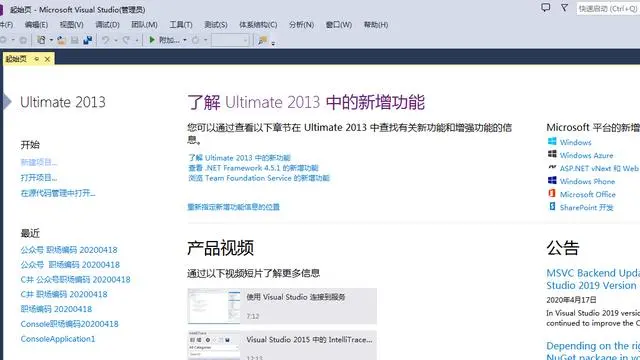
Task: Click the Windows Phone link text
Action: pyautogui.click(x=587, y=181)
